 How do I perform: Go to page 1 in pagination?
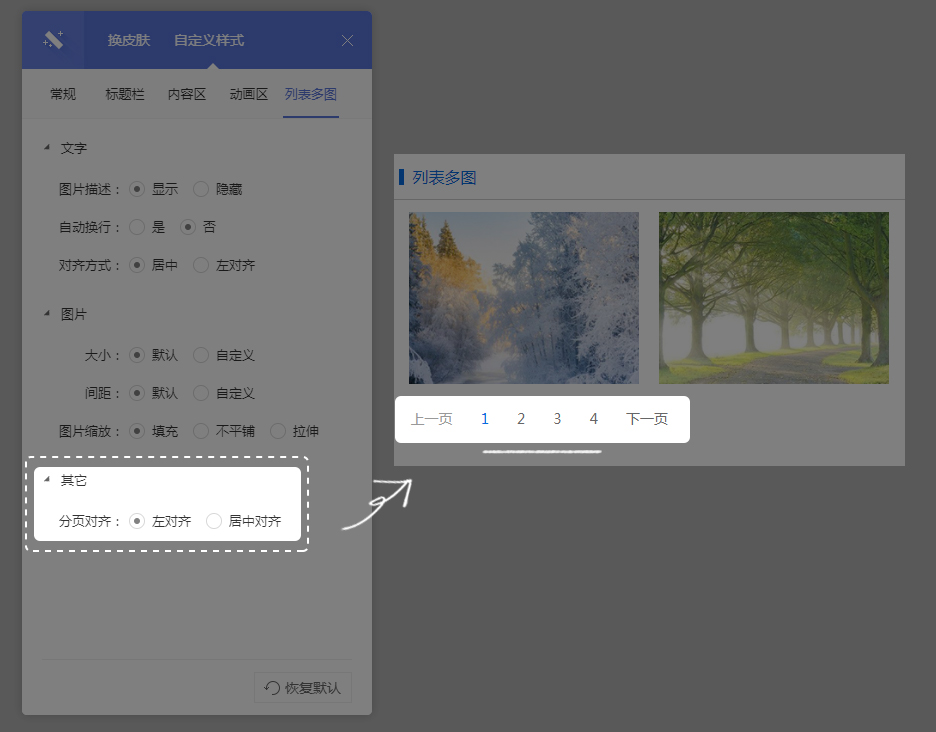tap(485, 419)
